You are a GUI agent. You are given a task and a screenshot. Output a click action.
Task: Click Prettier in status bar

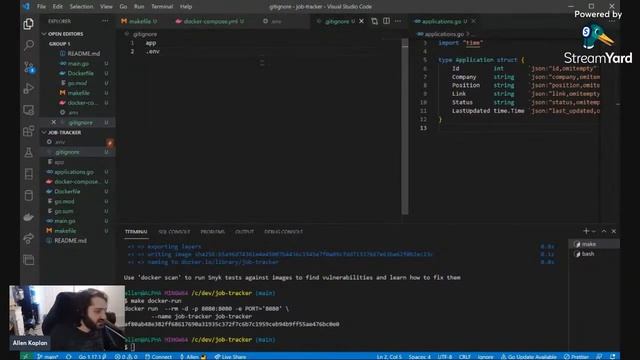click(576, 356)
